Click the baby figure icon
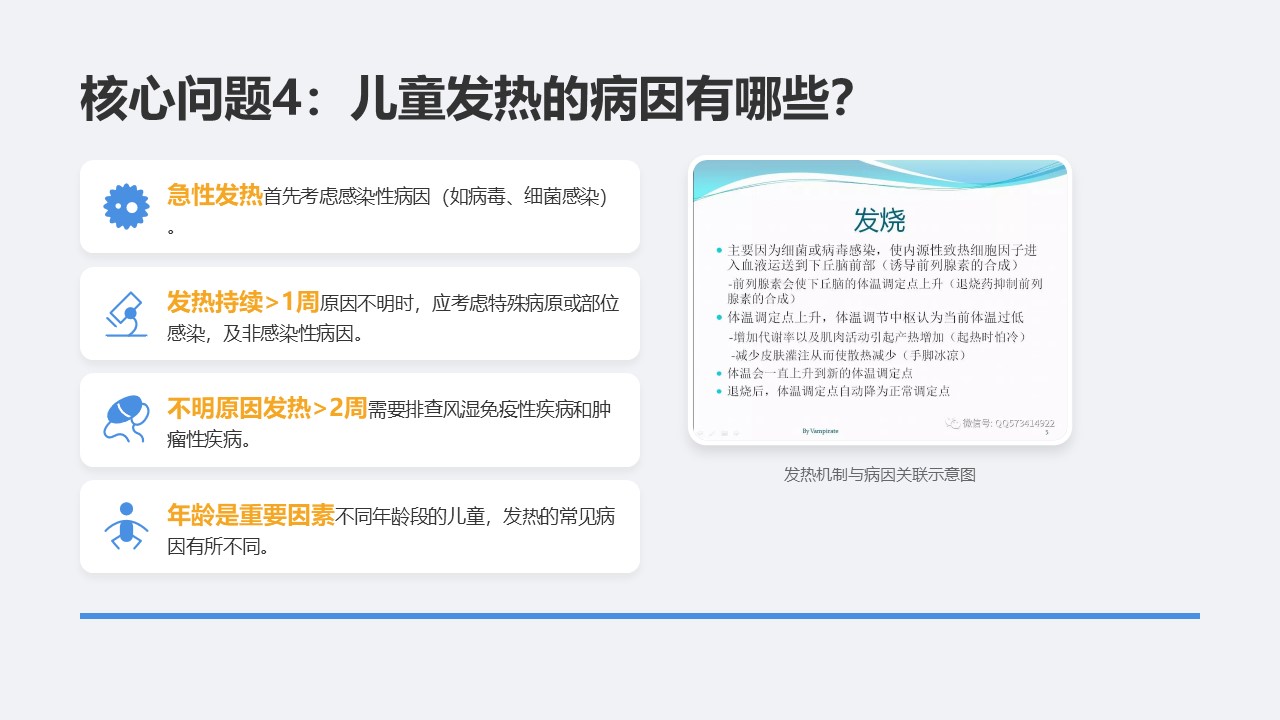 pos(126,526)
